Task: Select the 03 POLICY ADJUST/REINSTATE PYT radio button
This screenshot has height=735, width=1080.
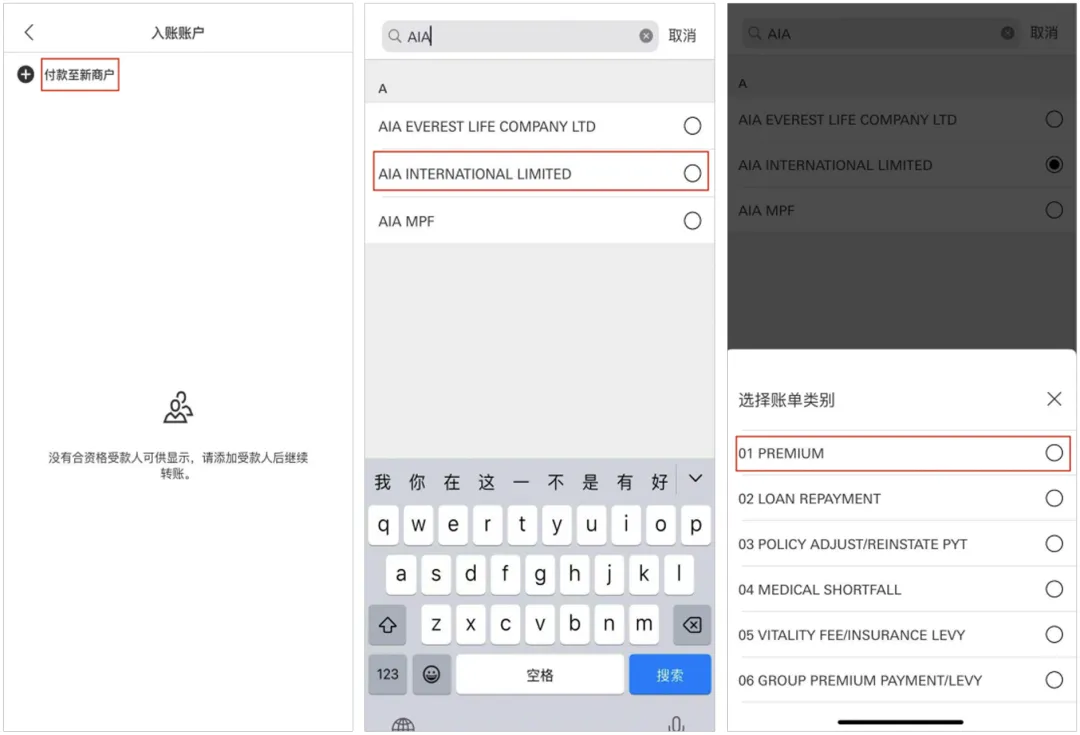Action: 1054,544
